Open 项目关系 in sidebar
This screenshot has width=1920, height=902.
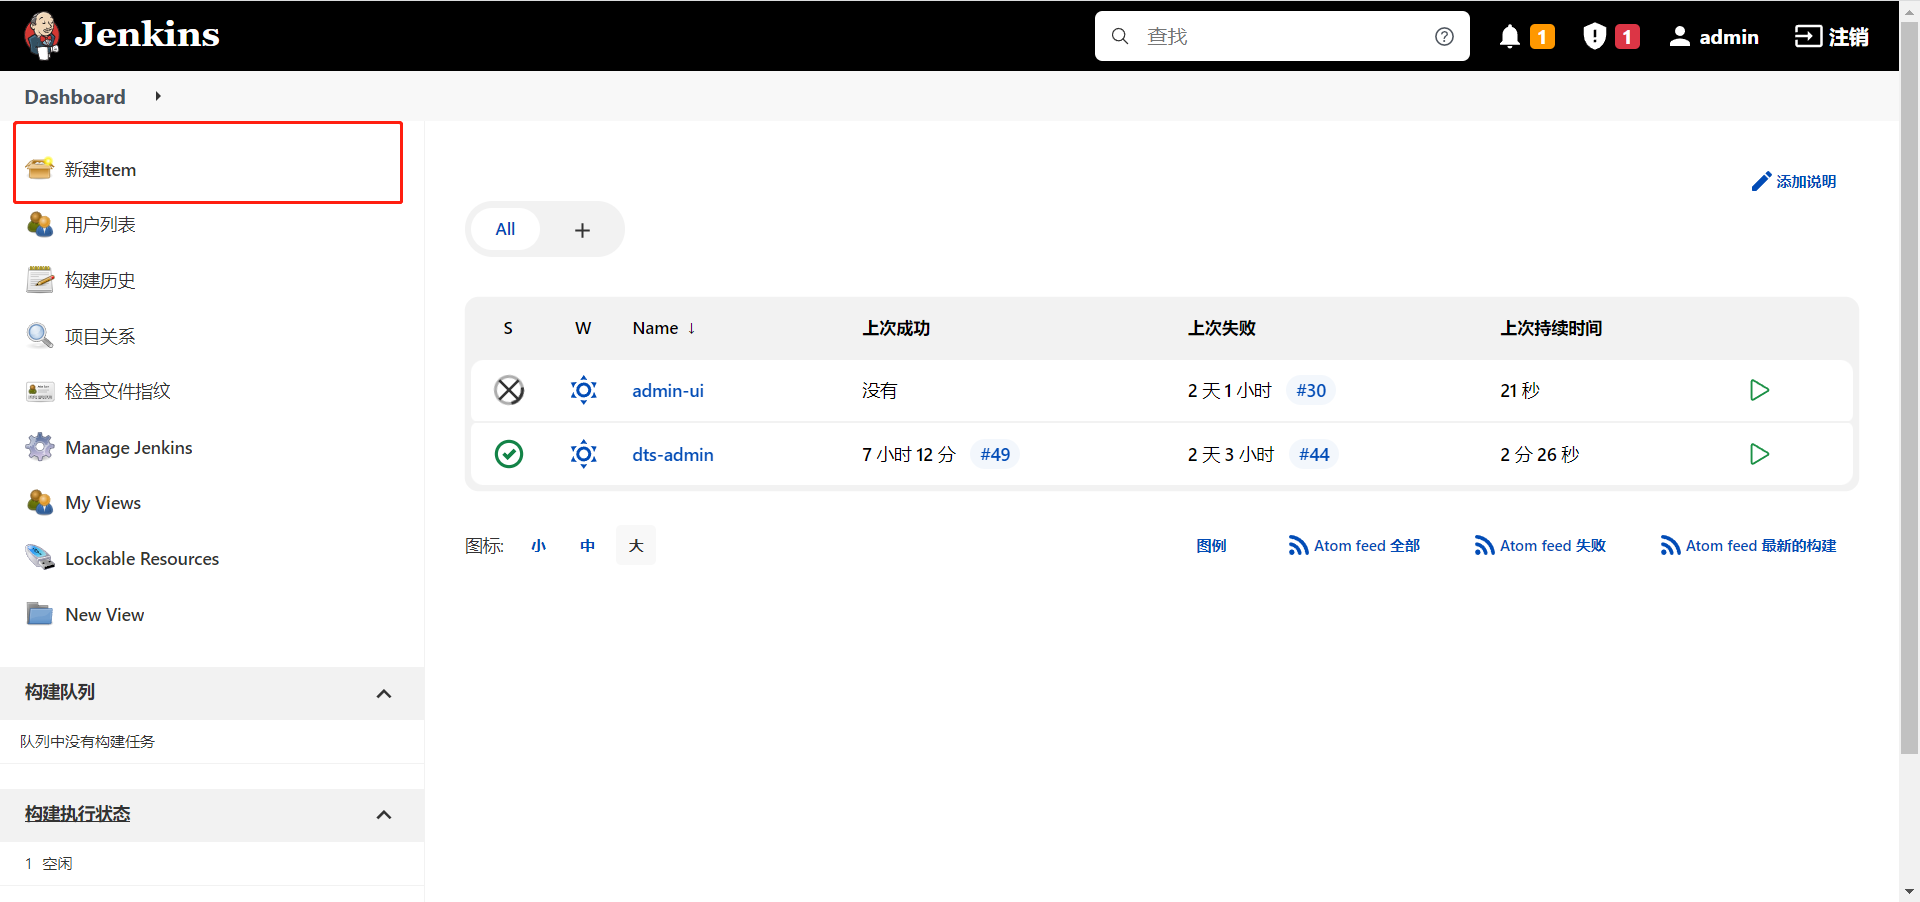click(100, 337)
